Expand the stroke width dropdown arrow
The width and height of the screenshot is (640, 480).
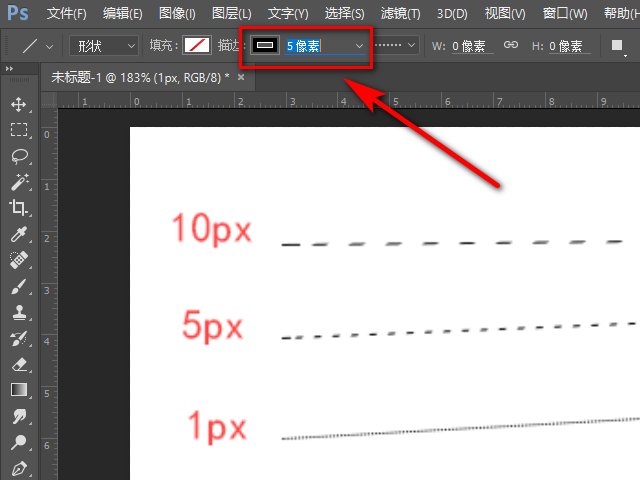tap(358, 46)
